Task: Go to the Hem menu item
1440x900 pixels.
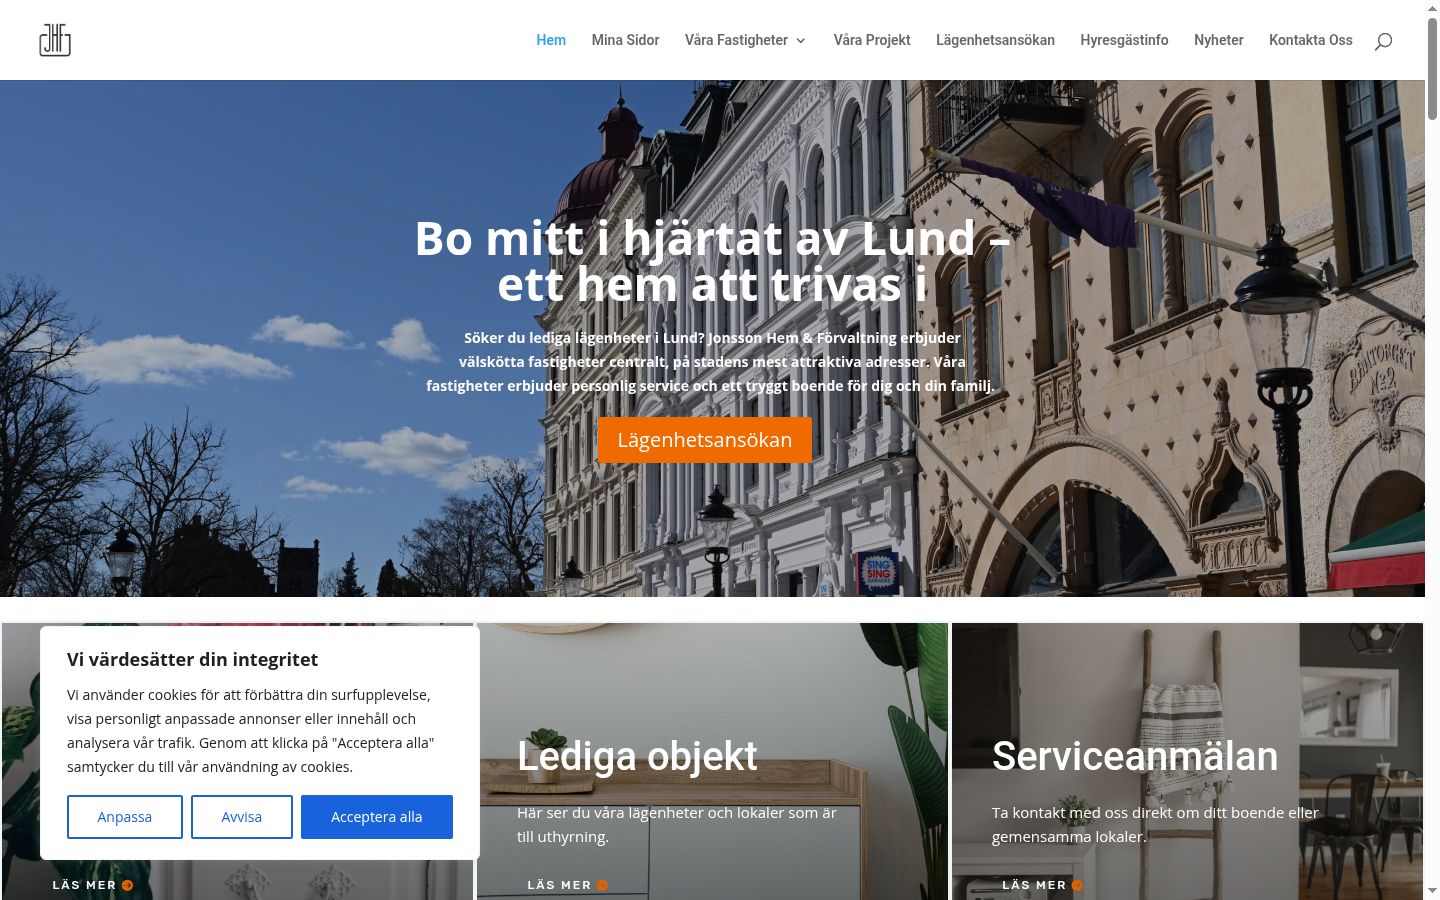Action: click(551, 40)
